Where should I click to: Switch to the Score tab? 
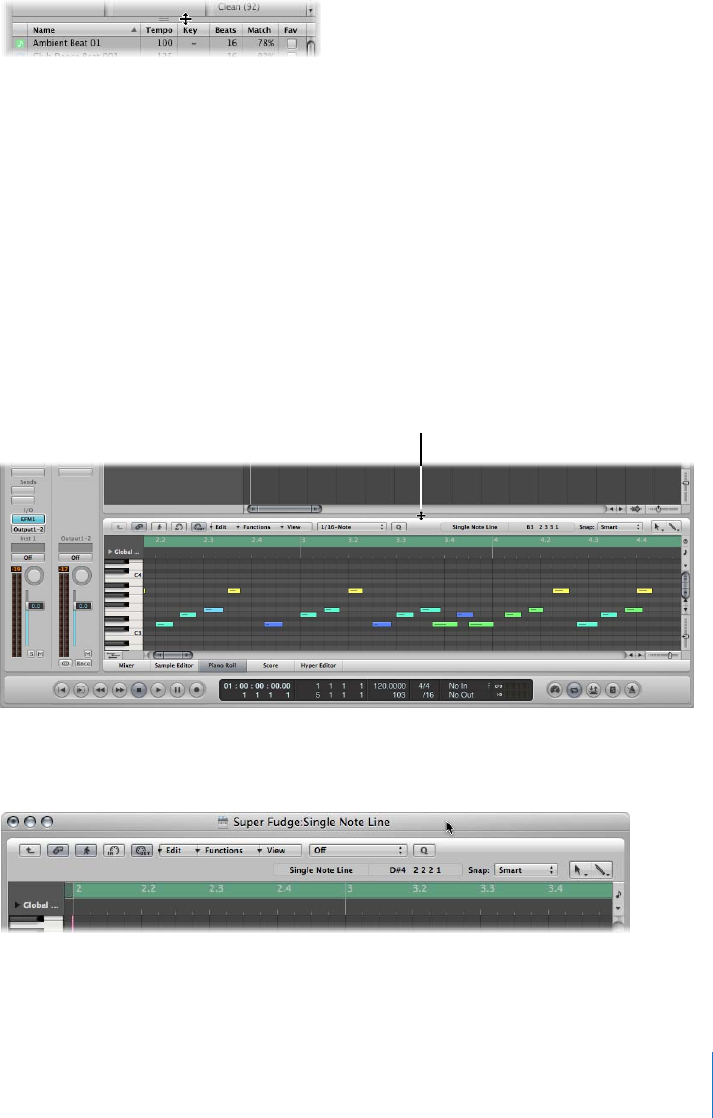(270, 665)
